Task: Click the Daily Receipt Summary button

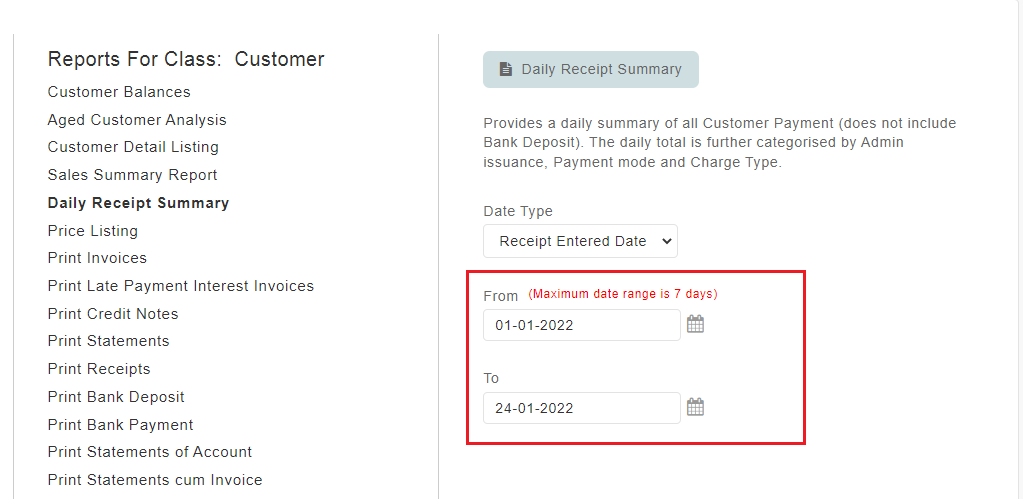Action: tap(591, 70)
